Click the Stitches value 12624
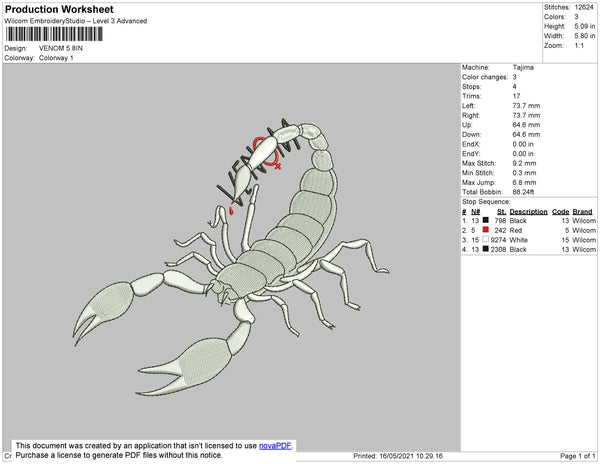Image resolution: width=600 pixels, height=464 pixels. [584, 7]
